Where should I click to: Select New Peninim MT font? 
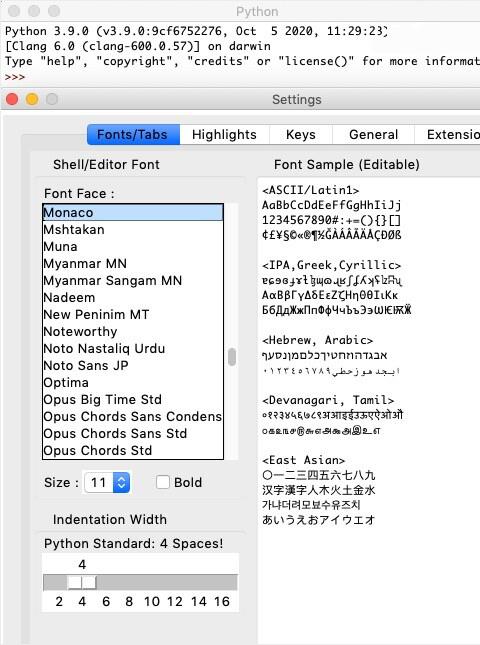click(x=133, y=314)
